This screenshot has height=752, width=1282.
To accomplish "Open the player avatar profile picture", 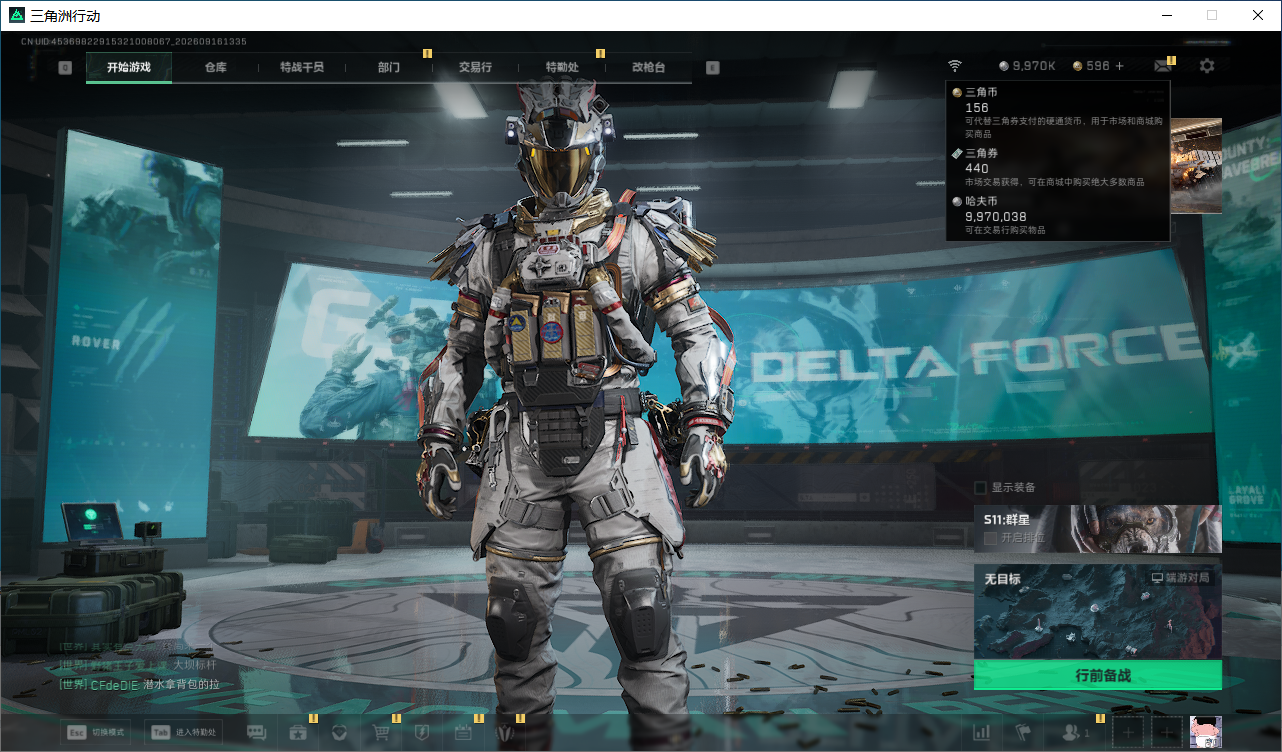I will [x=1205, y=733].
